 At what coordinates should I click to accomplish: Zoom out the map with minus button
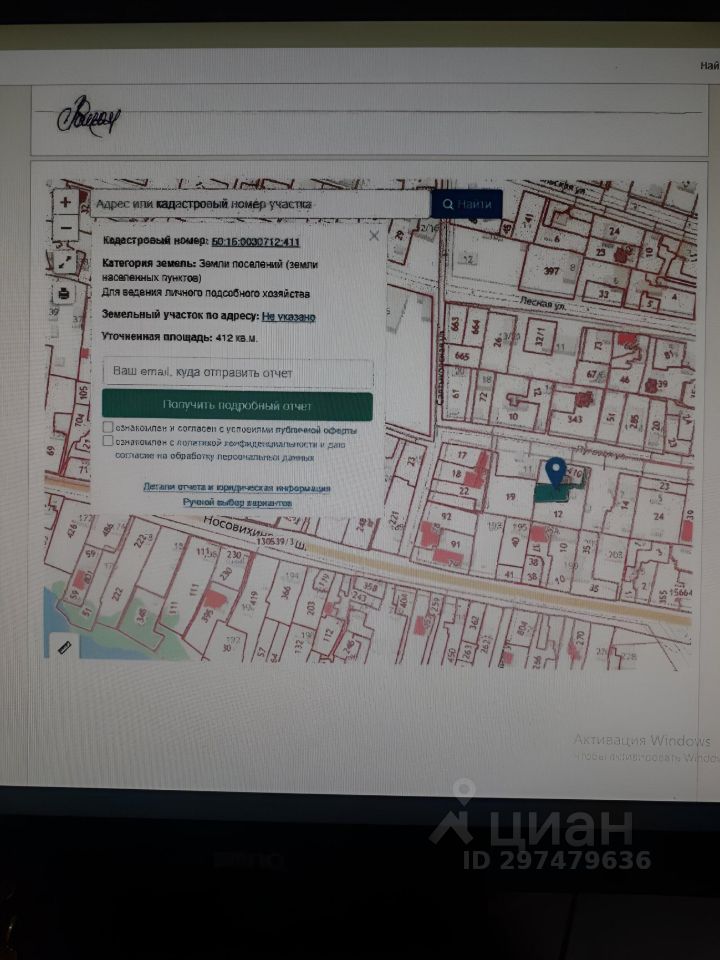[66, 228]
